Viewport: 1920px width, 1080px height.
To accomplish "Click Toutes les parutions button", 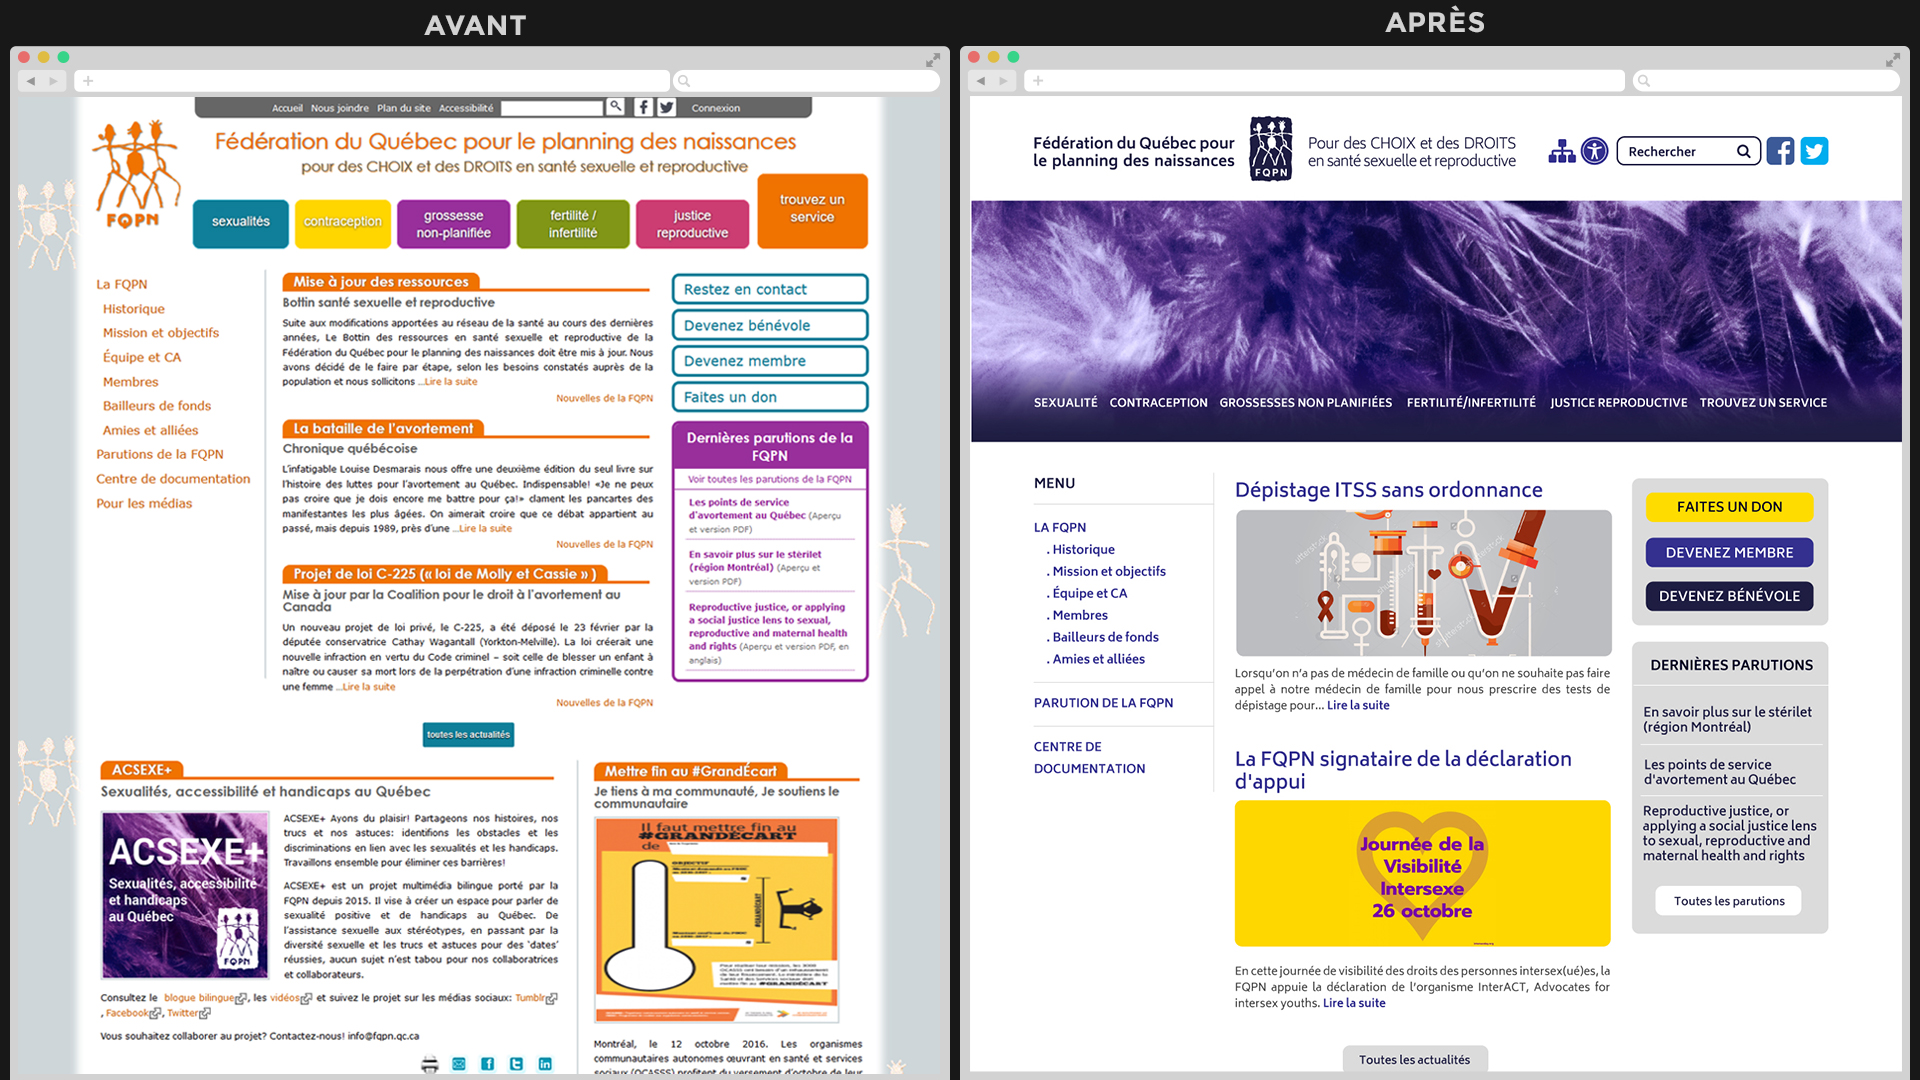I will click(1729, 901).
